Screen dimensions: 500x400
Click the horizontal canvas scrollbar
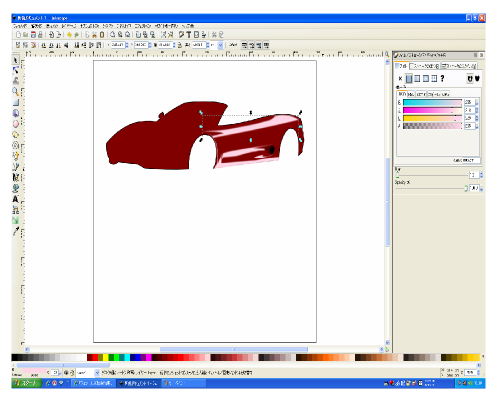pyautogui.click(x=233, y=349)
